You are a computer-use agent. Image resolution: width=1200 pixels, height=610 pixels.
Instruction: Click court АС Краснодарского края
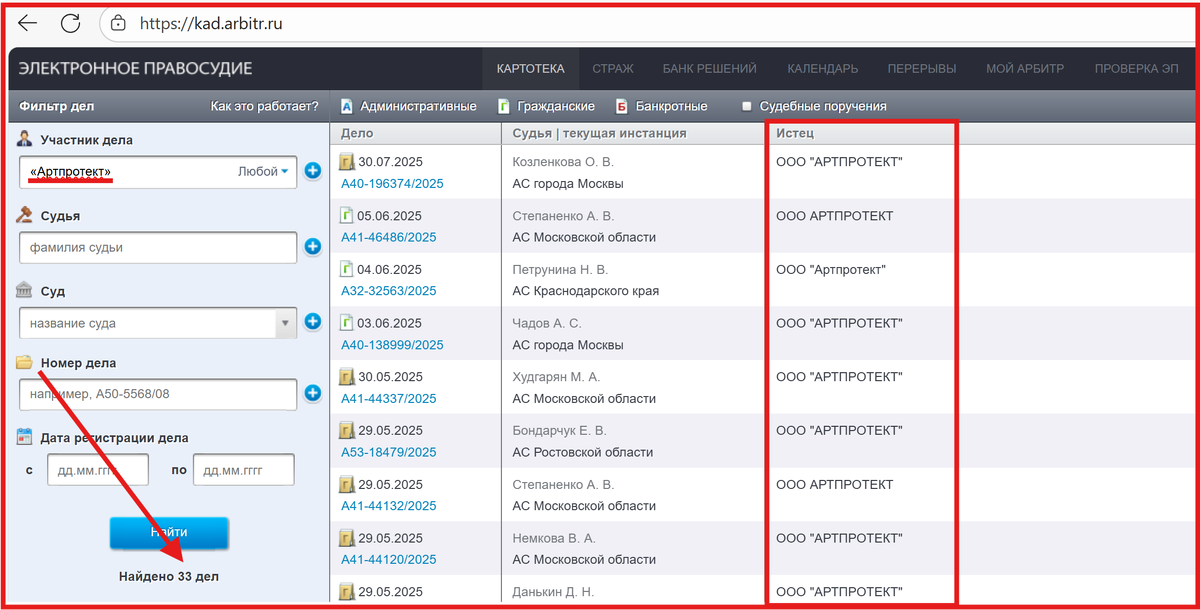click(585, 291)
